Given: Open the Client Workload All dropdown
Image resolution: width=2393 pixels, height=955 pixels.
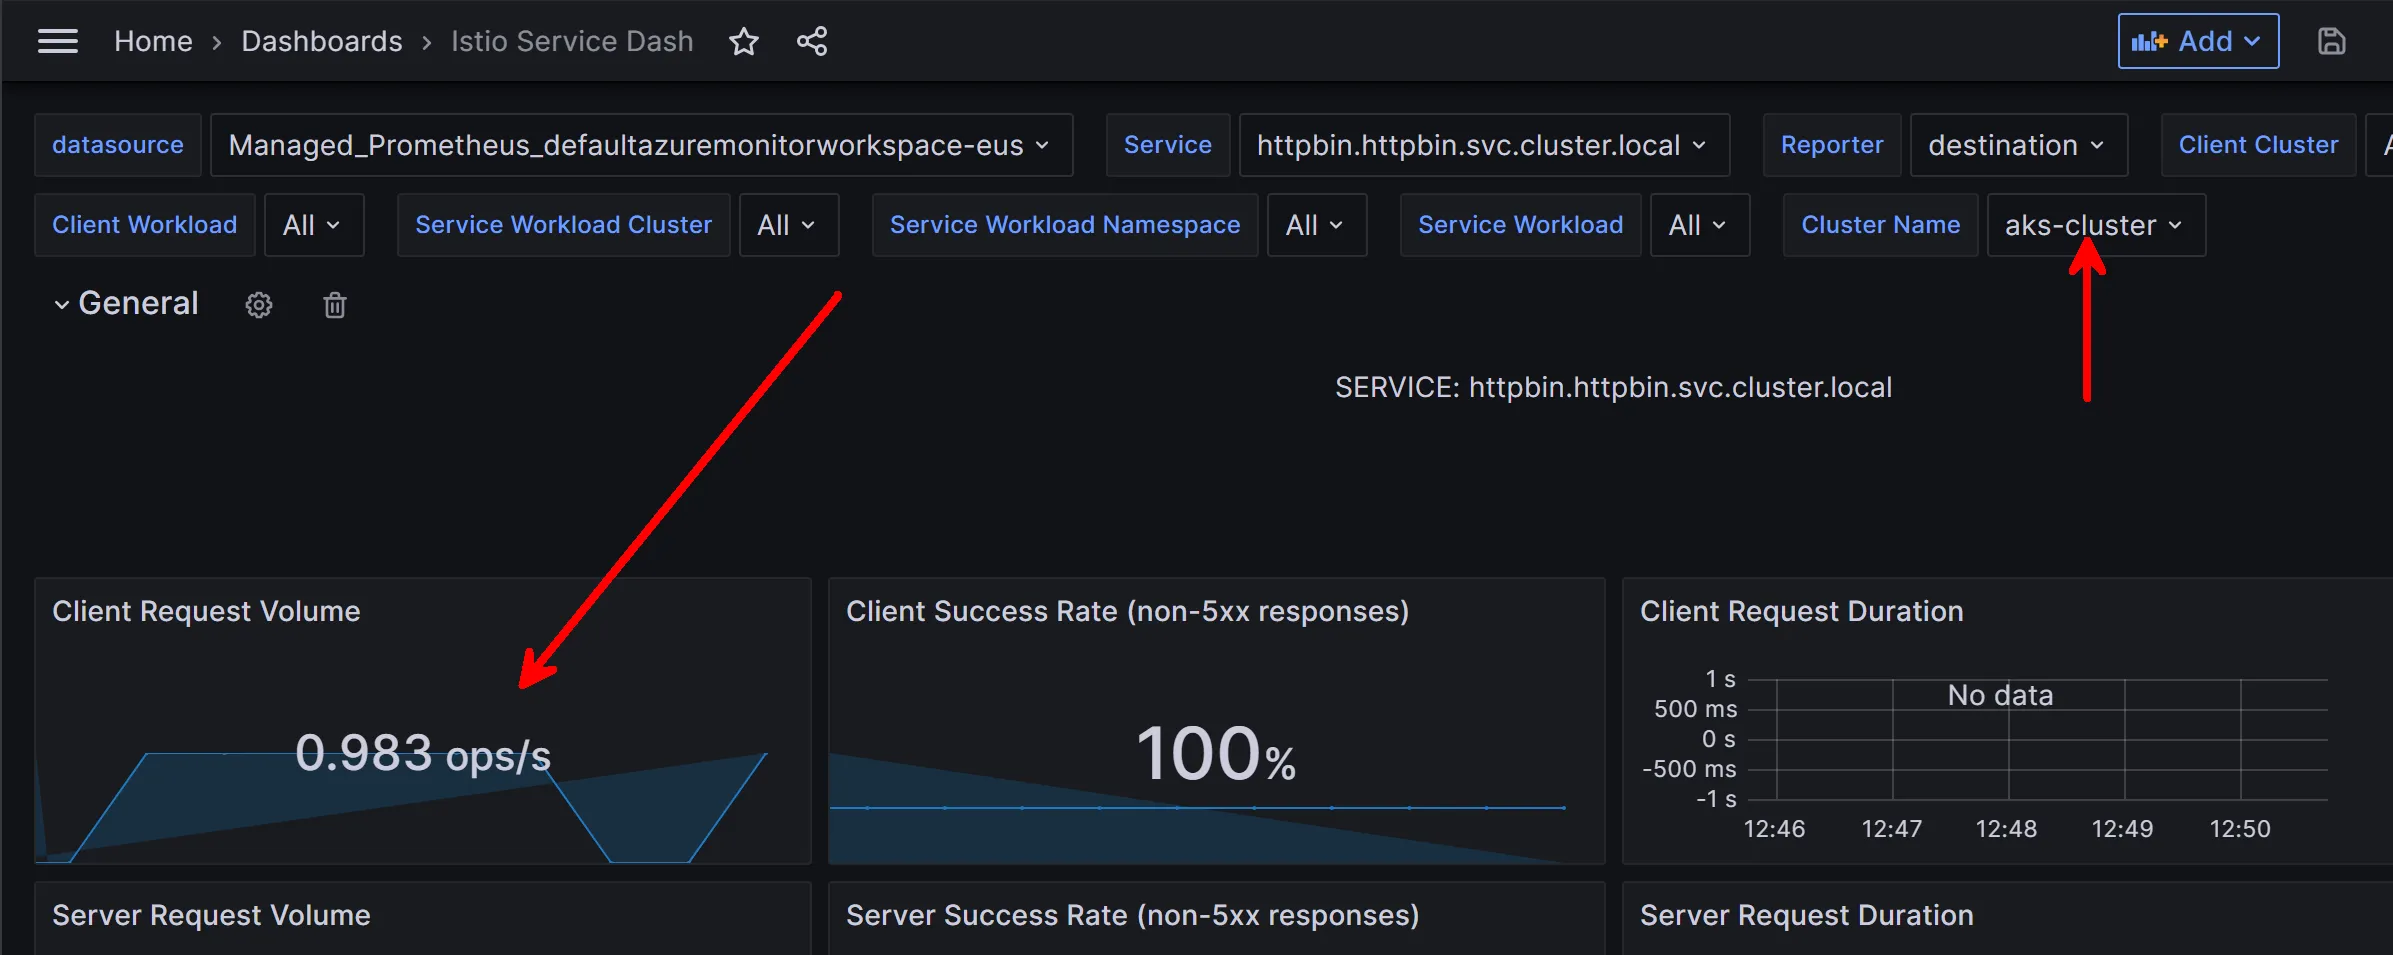Looking at the screenshot, I should click(313, 225).
